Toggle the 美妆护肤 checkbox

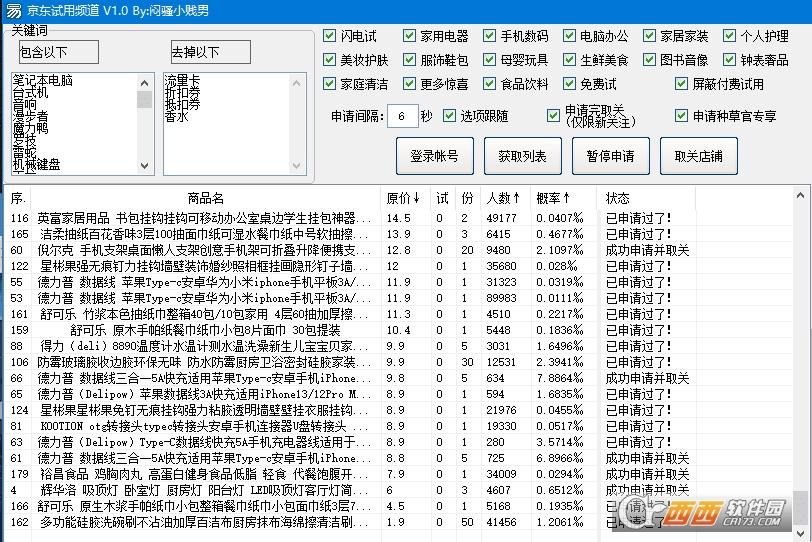pyautogui.click(x=329, y=60)
